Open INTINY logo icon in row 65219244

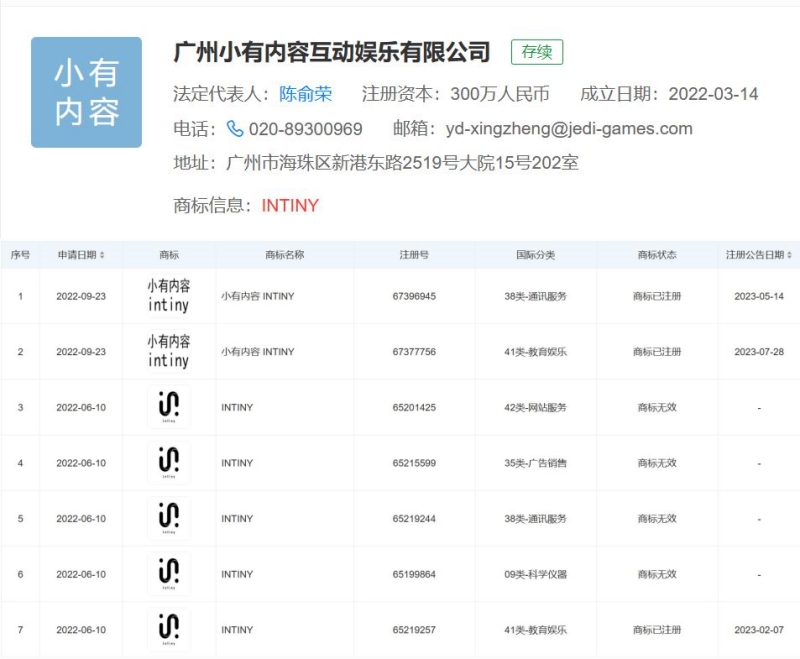click(x=169, y=518)
